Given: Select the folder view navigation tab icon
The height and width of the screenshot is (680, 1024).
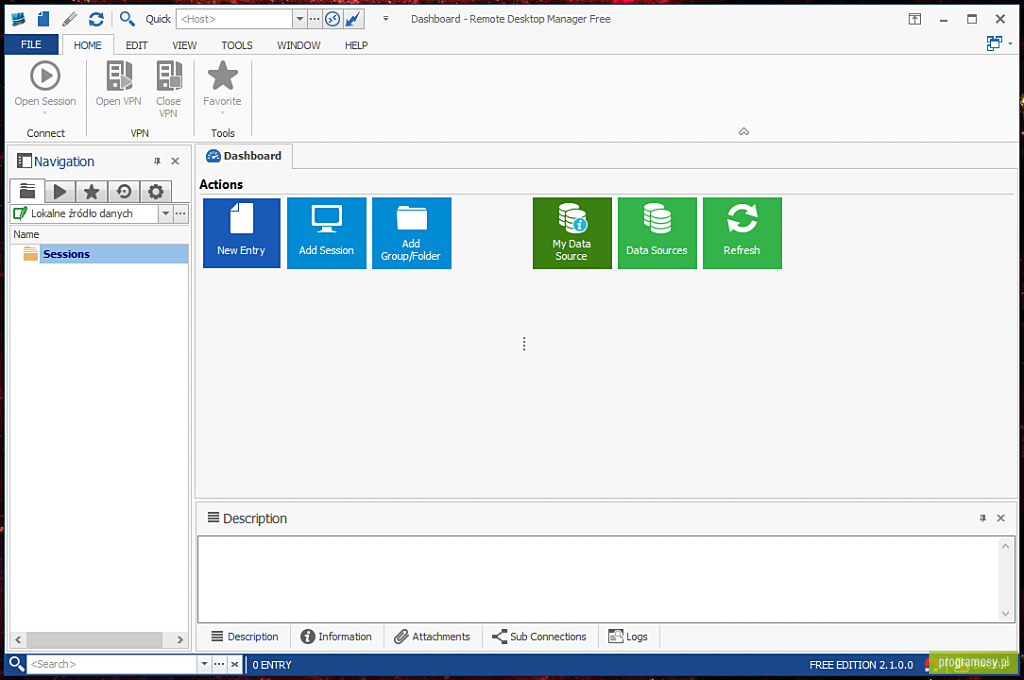Looking at the screenshot, I should 27,191.
